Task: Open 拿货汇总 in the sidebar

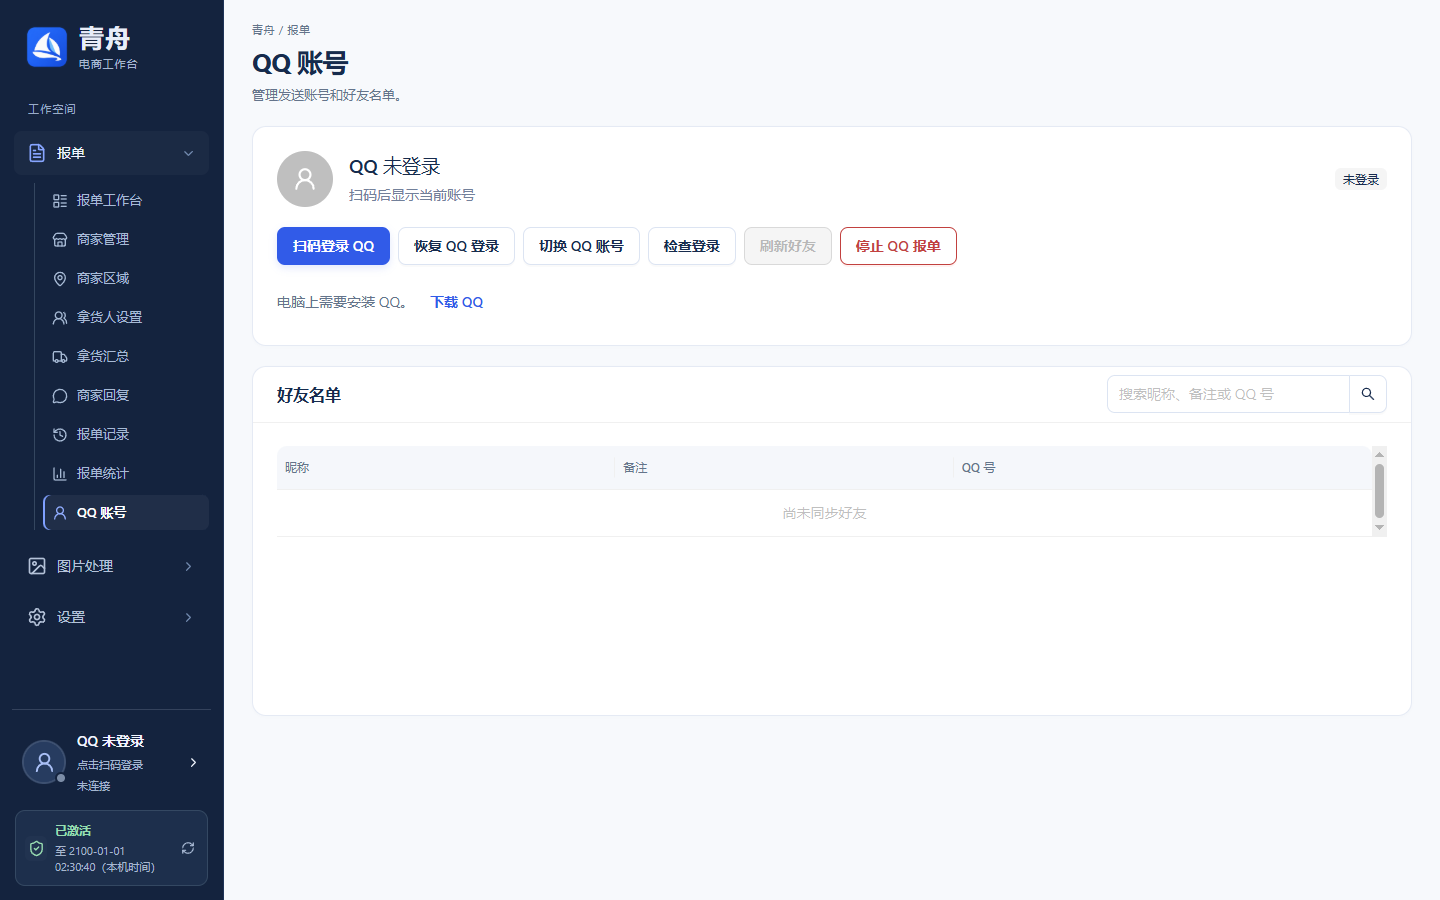Action: coord(126,356)
